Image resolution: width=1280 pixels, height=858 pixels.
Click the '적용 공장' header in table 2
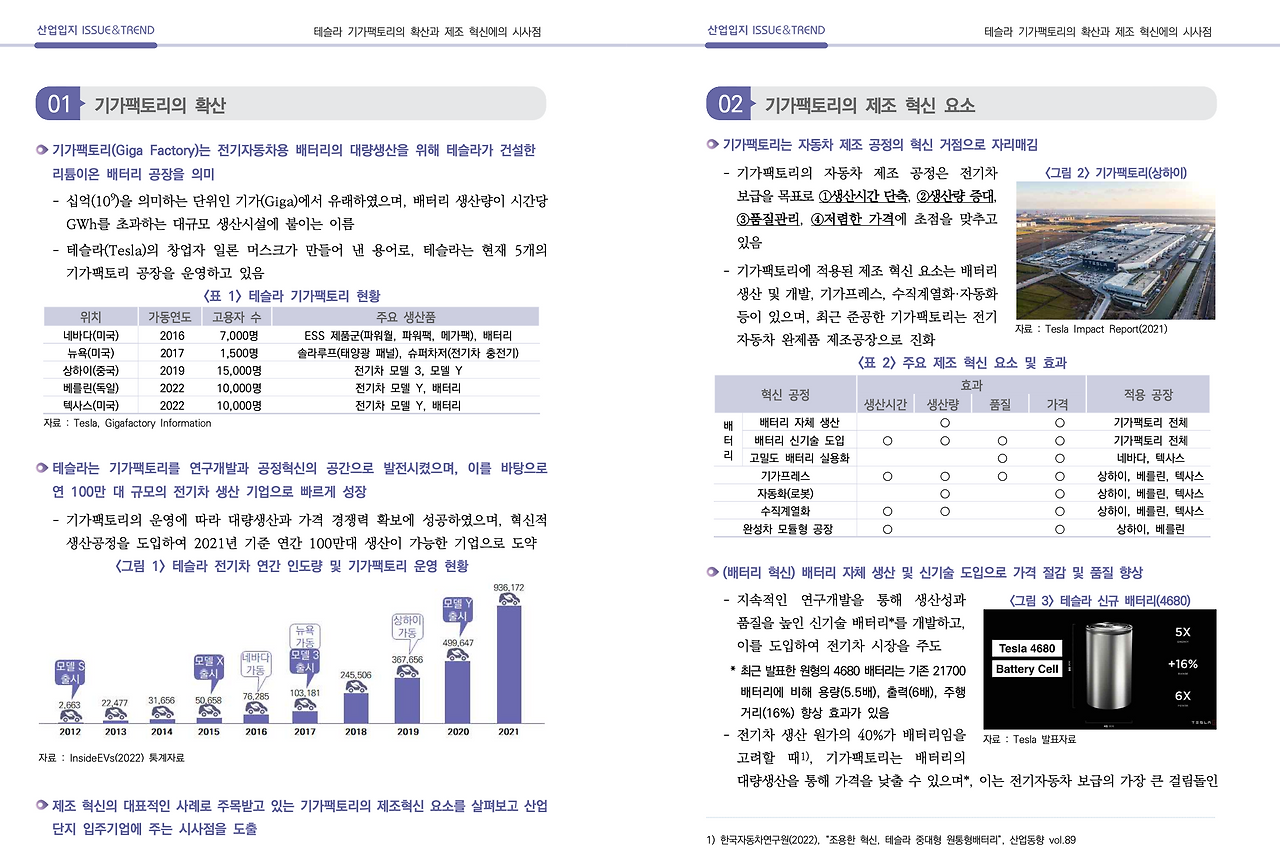pos(1148,395)
